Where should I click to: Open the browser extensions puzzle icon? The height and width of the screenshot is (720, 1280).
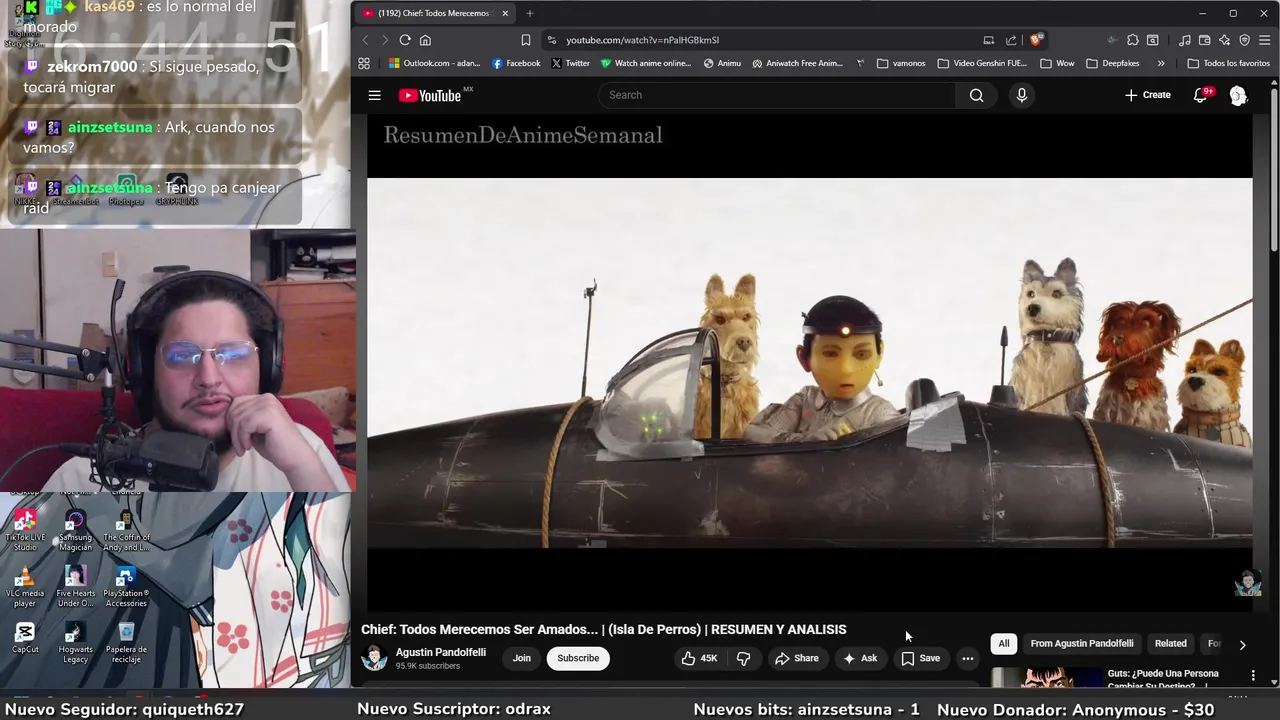coord(1132,40)
